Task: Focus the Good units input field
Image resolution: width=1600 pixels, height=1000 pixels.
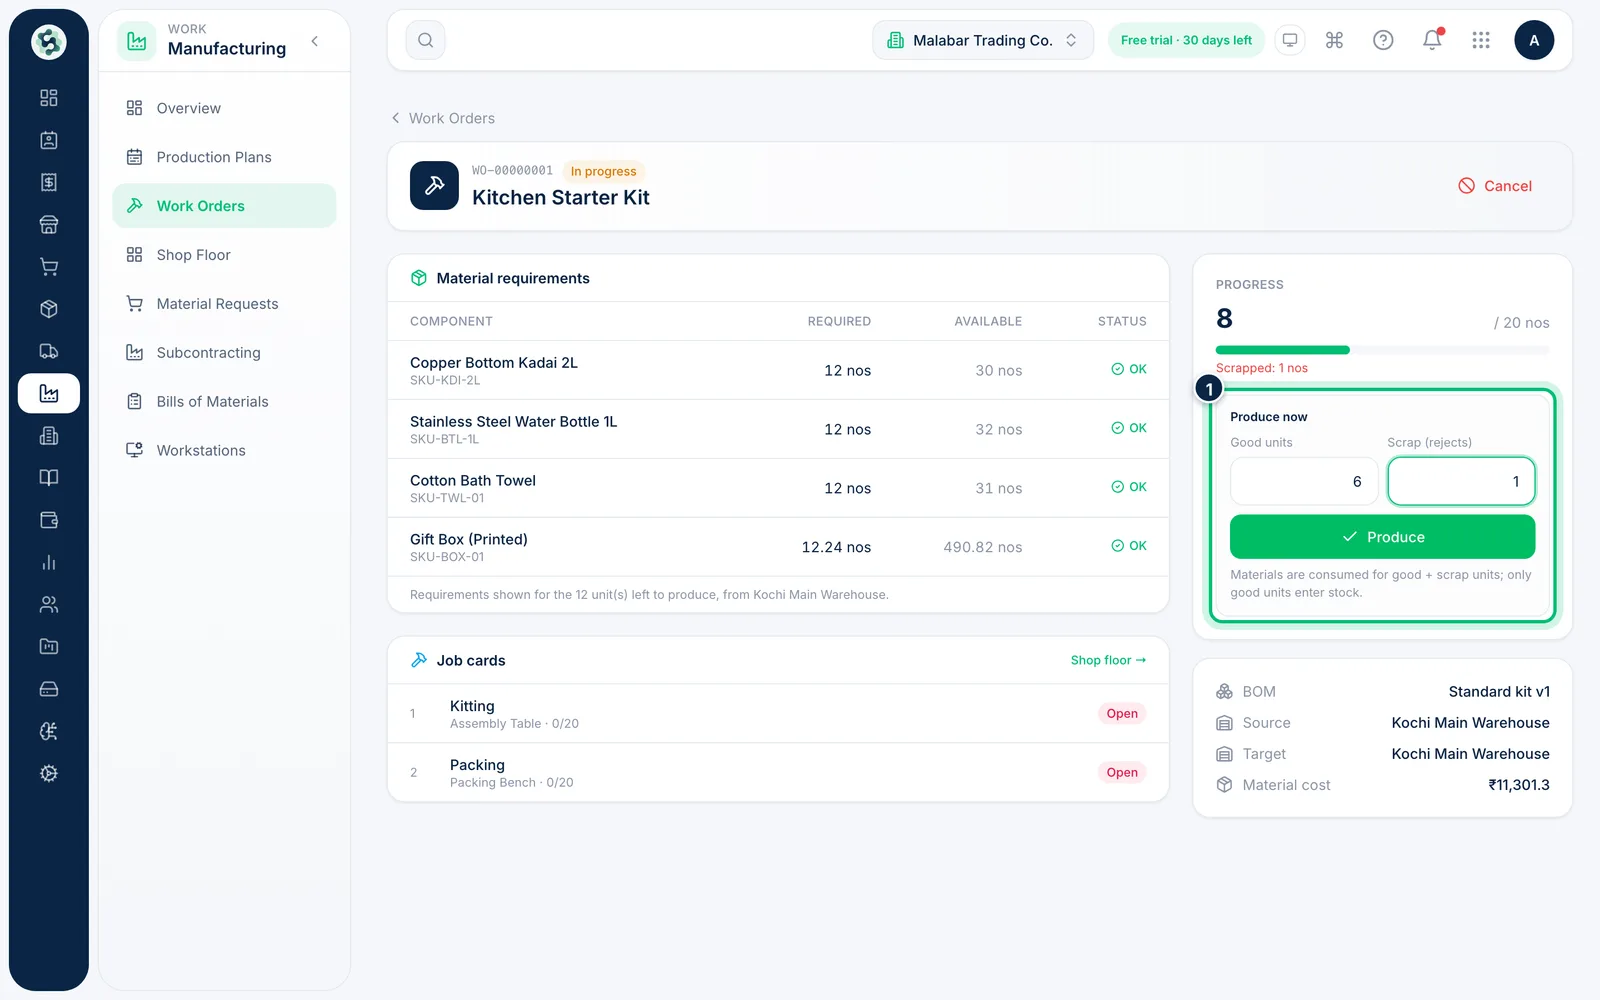Action: coord(1304,481)
